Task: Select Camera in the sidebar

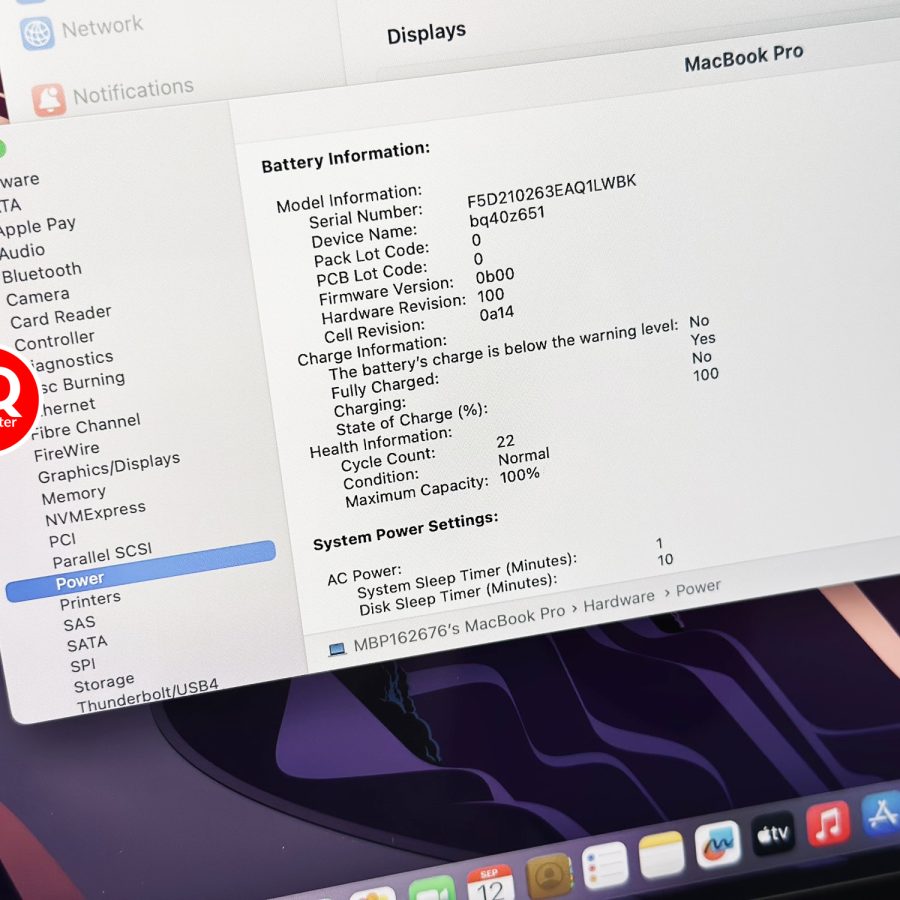Action: click(x=38, y=297)
